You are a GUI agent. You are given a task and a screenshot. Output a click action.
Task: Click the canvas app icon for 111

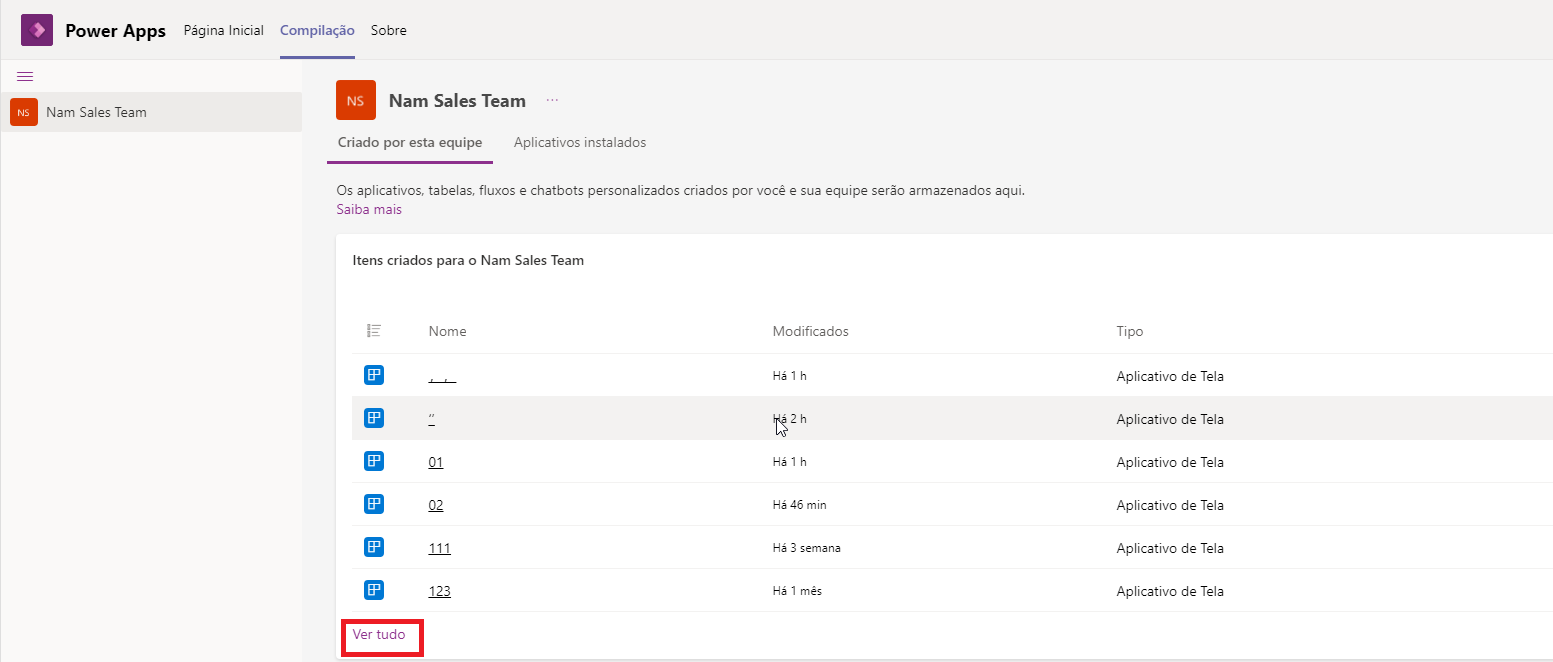tap(374, 547)
